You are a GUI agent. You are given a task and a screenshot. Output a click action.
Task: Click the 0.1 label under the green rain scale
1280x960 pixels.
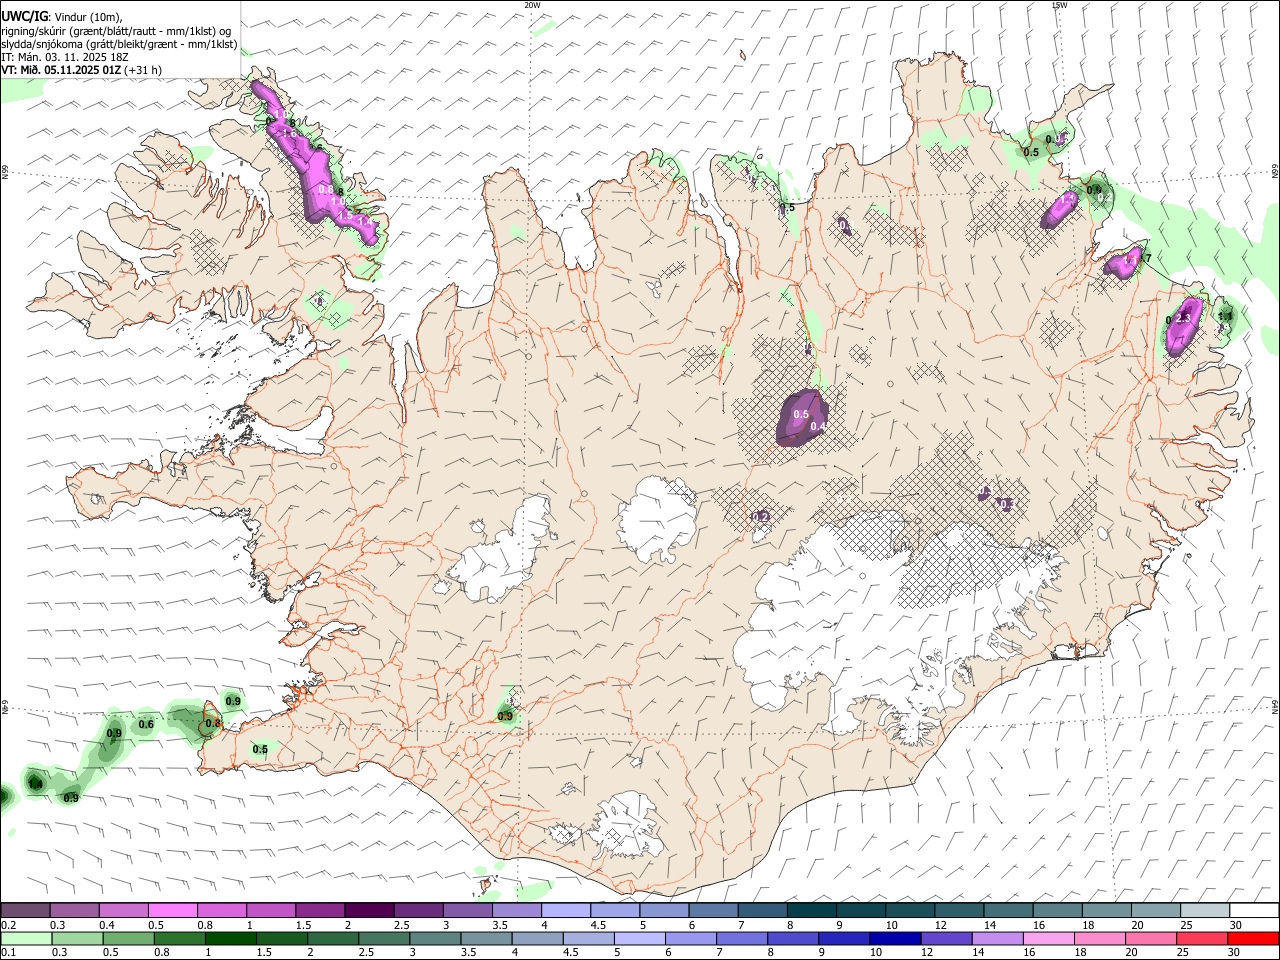(x=9, y=953)
